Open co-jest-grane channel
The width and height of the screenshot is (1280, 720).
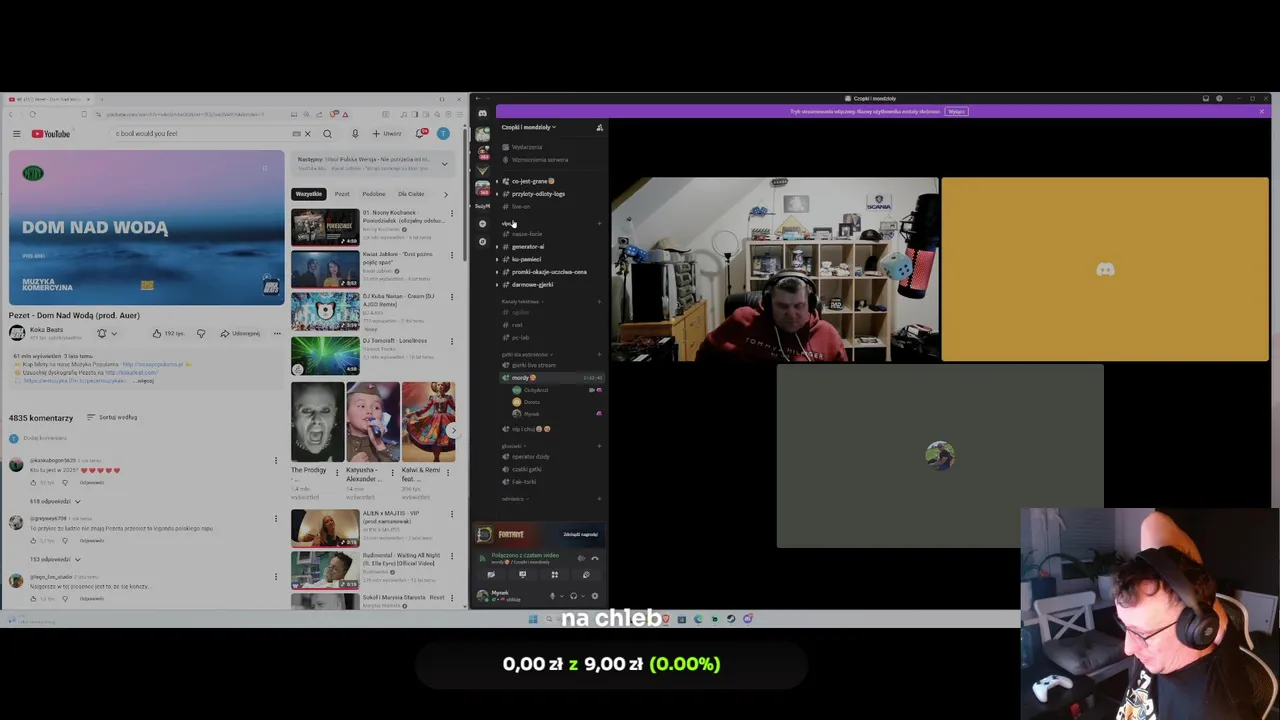pos(532,181)
